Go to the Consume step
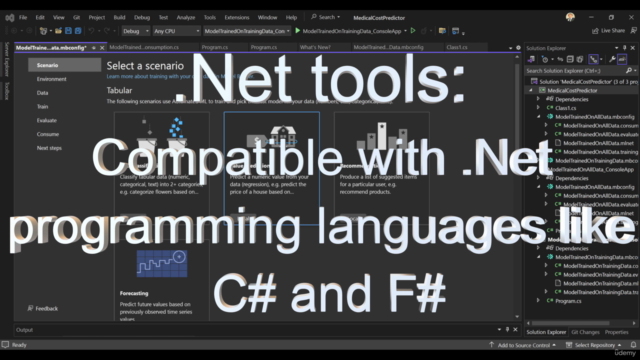Image resolution: width=640 pixels, height=360 pixels. (48, 134)
